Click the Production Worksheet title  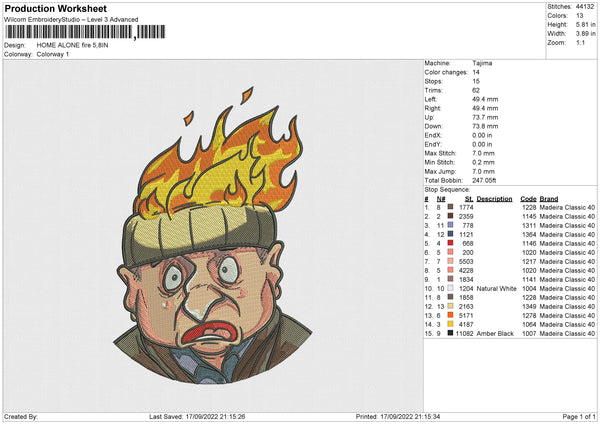tap(55, 9)
